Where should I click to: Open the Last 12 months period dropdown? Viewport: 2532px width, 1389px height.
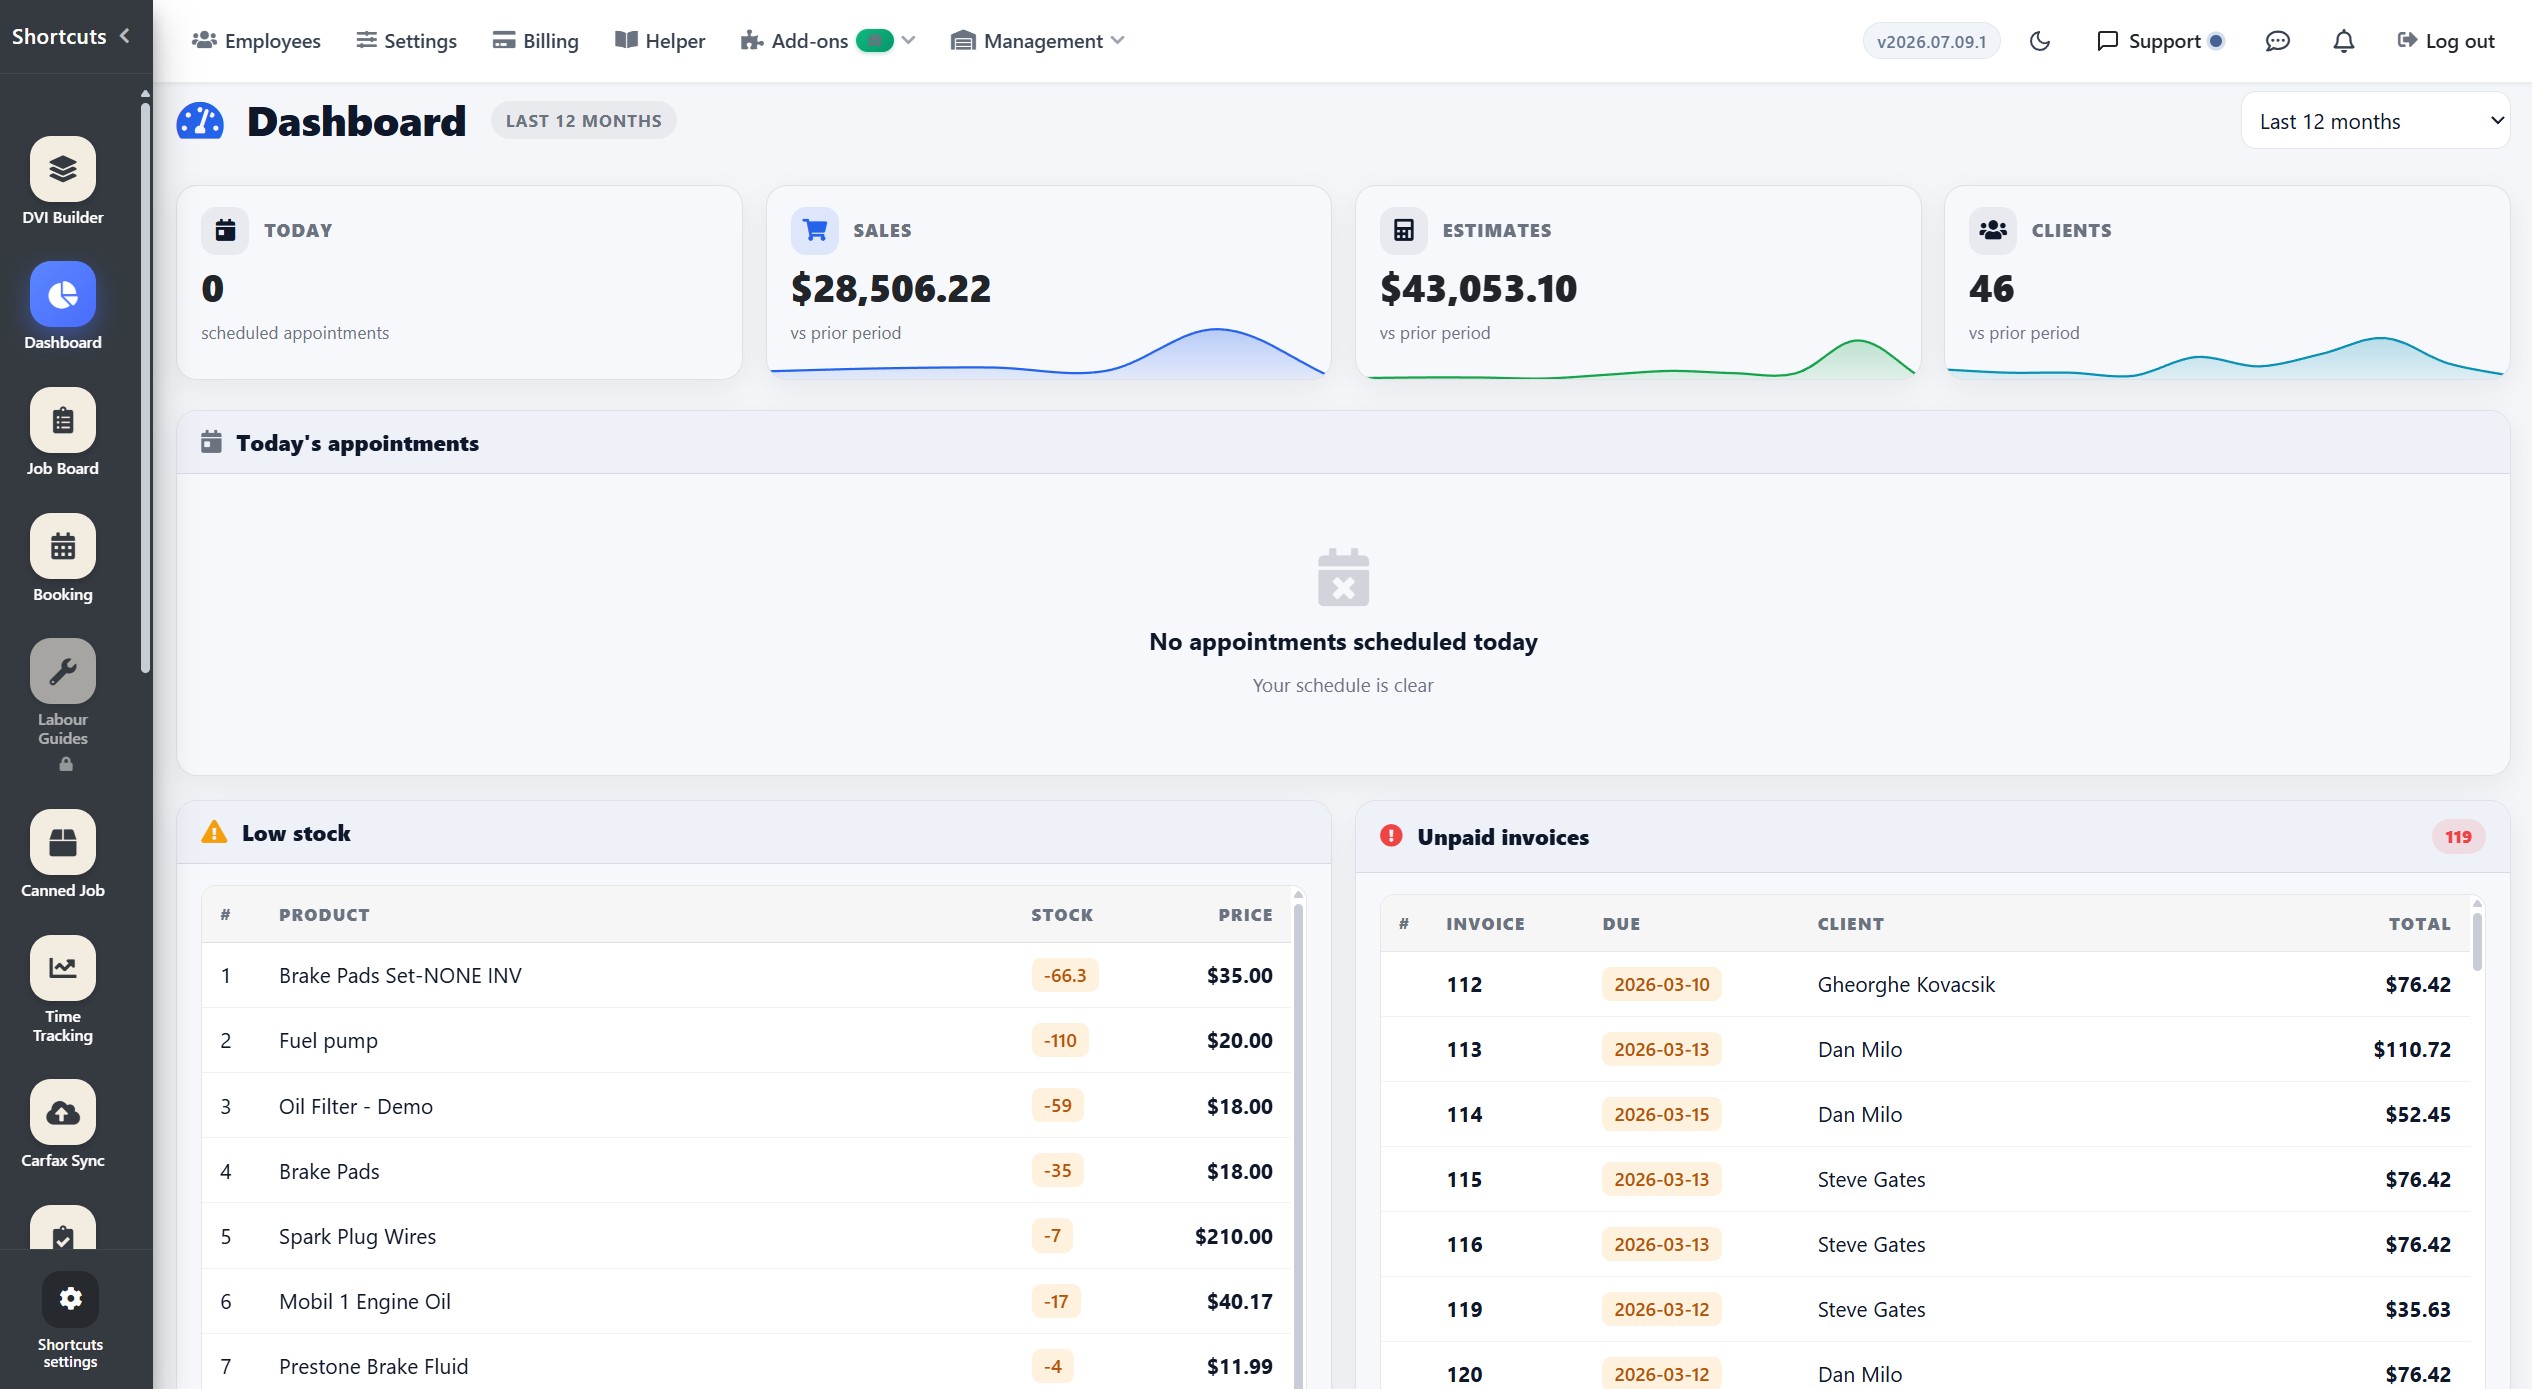pyautogui.click(x=2375, y=121)
